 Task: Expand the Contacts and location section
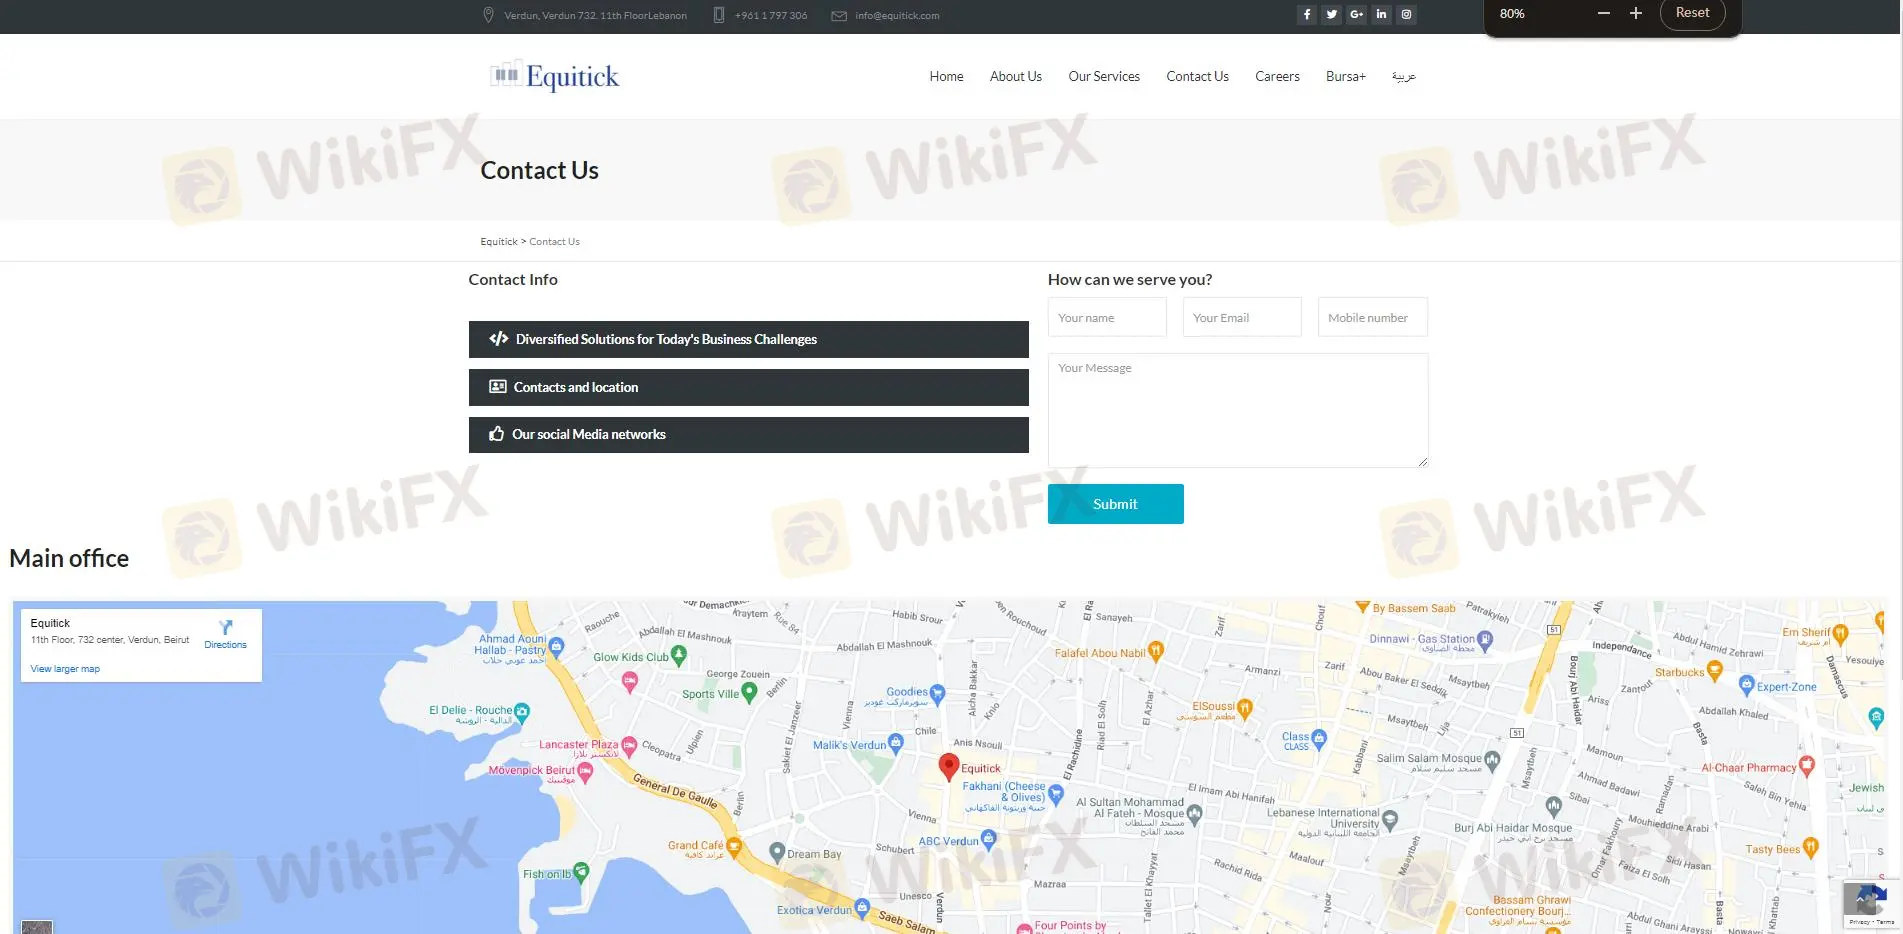[x=748, y=388]
